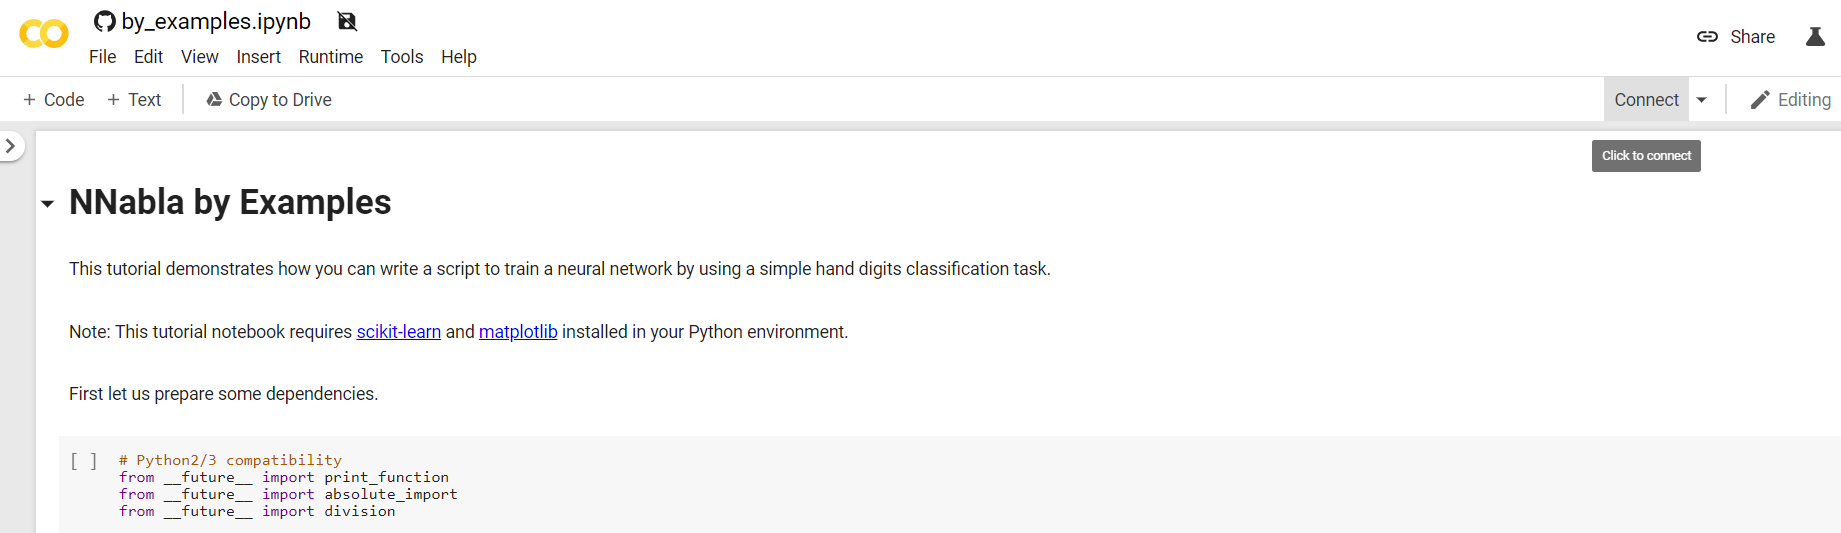Image resolution: width=1841 pixels, height=533 pixels.
Task: Open the File menu
Action: pos(102,57)
